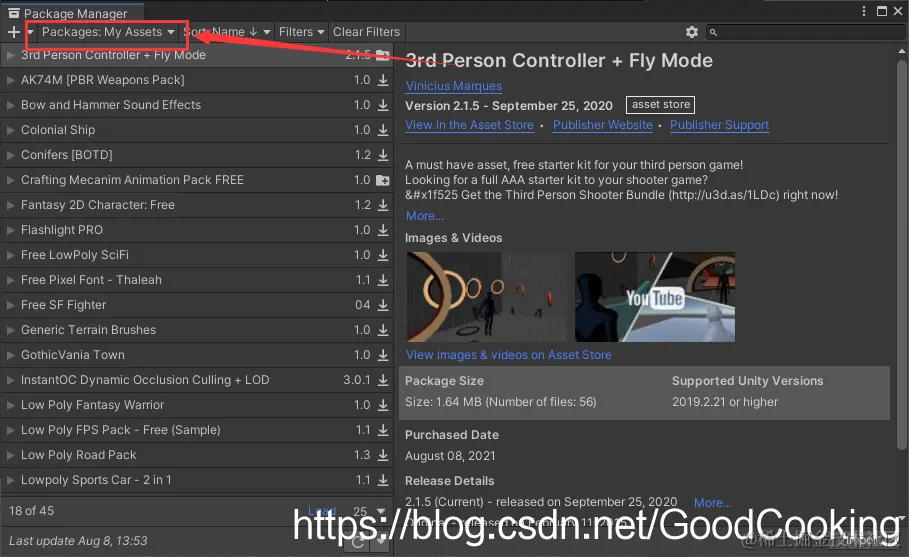Click download icon for Colonial Ship
909x557 pixels.
pos(383,130)
